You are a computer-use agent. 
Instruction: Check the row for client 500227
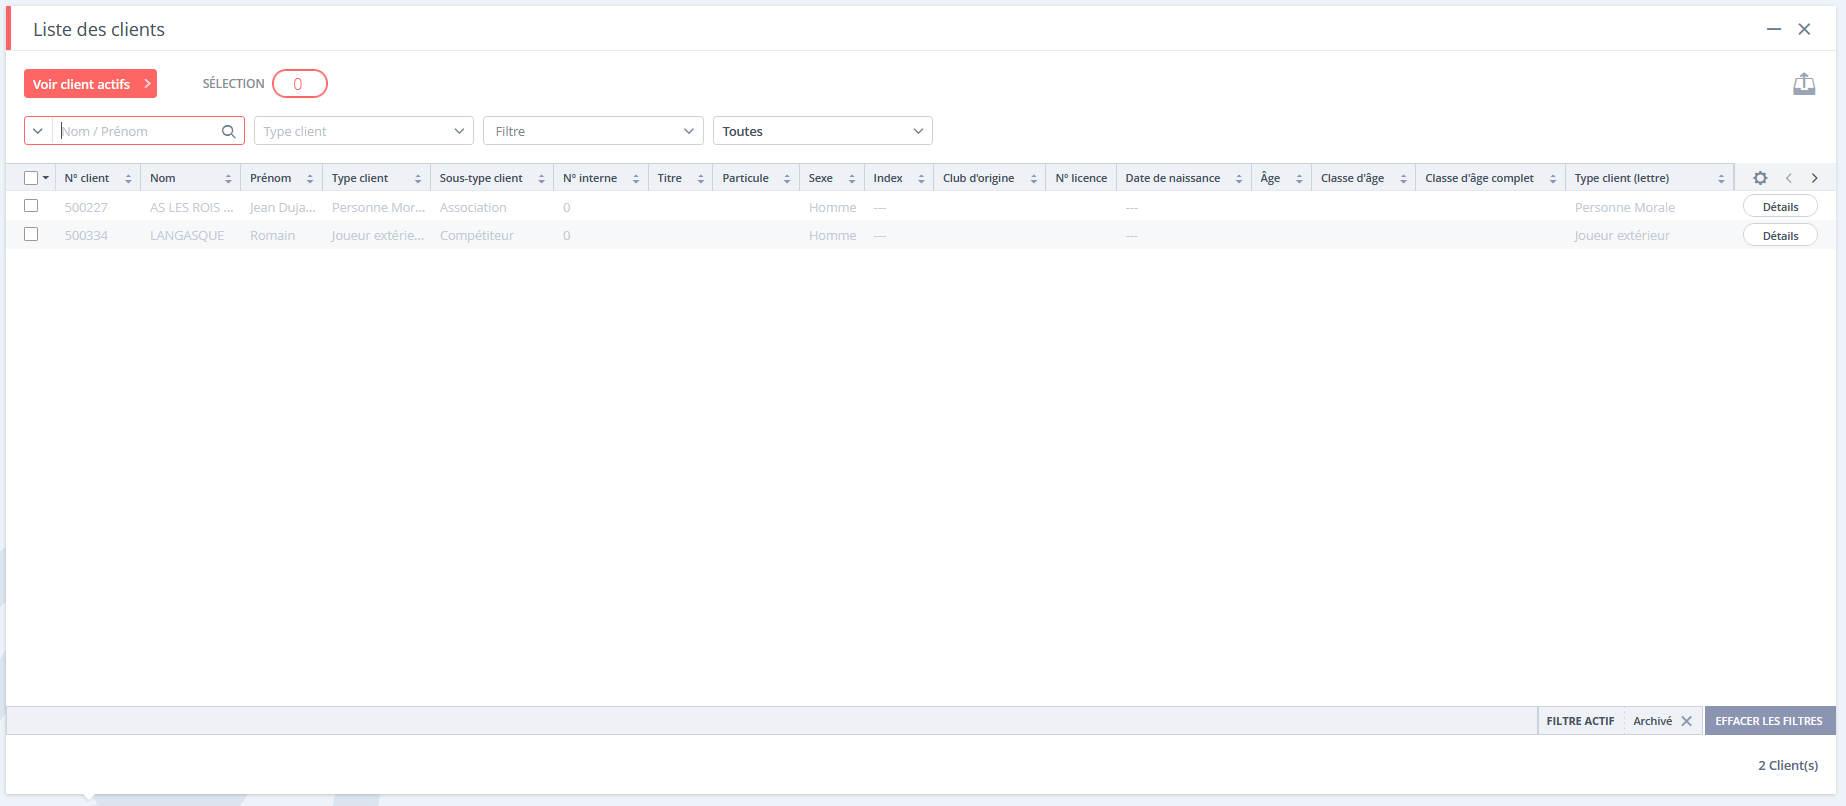point(31,206)
